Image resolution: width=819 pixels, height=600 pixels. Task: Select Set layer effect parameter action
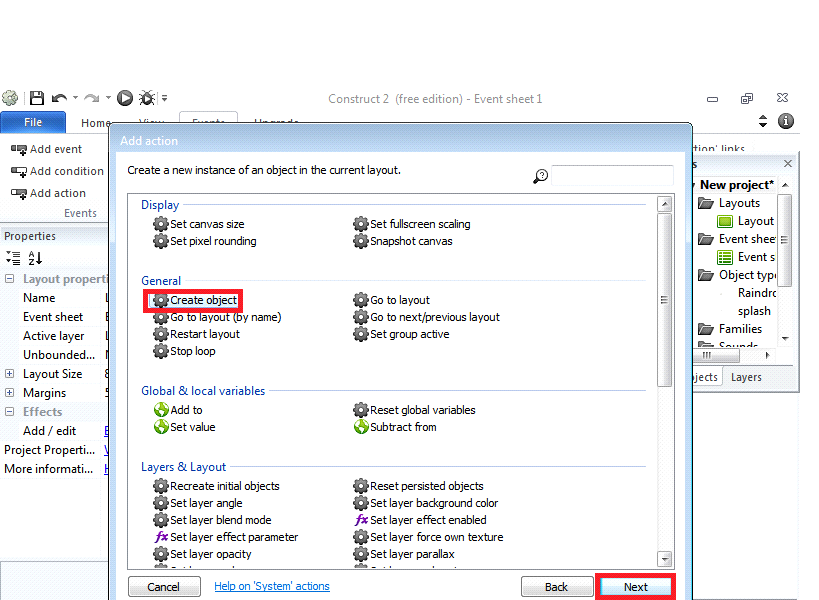tap(226, 537)
